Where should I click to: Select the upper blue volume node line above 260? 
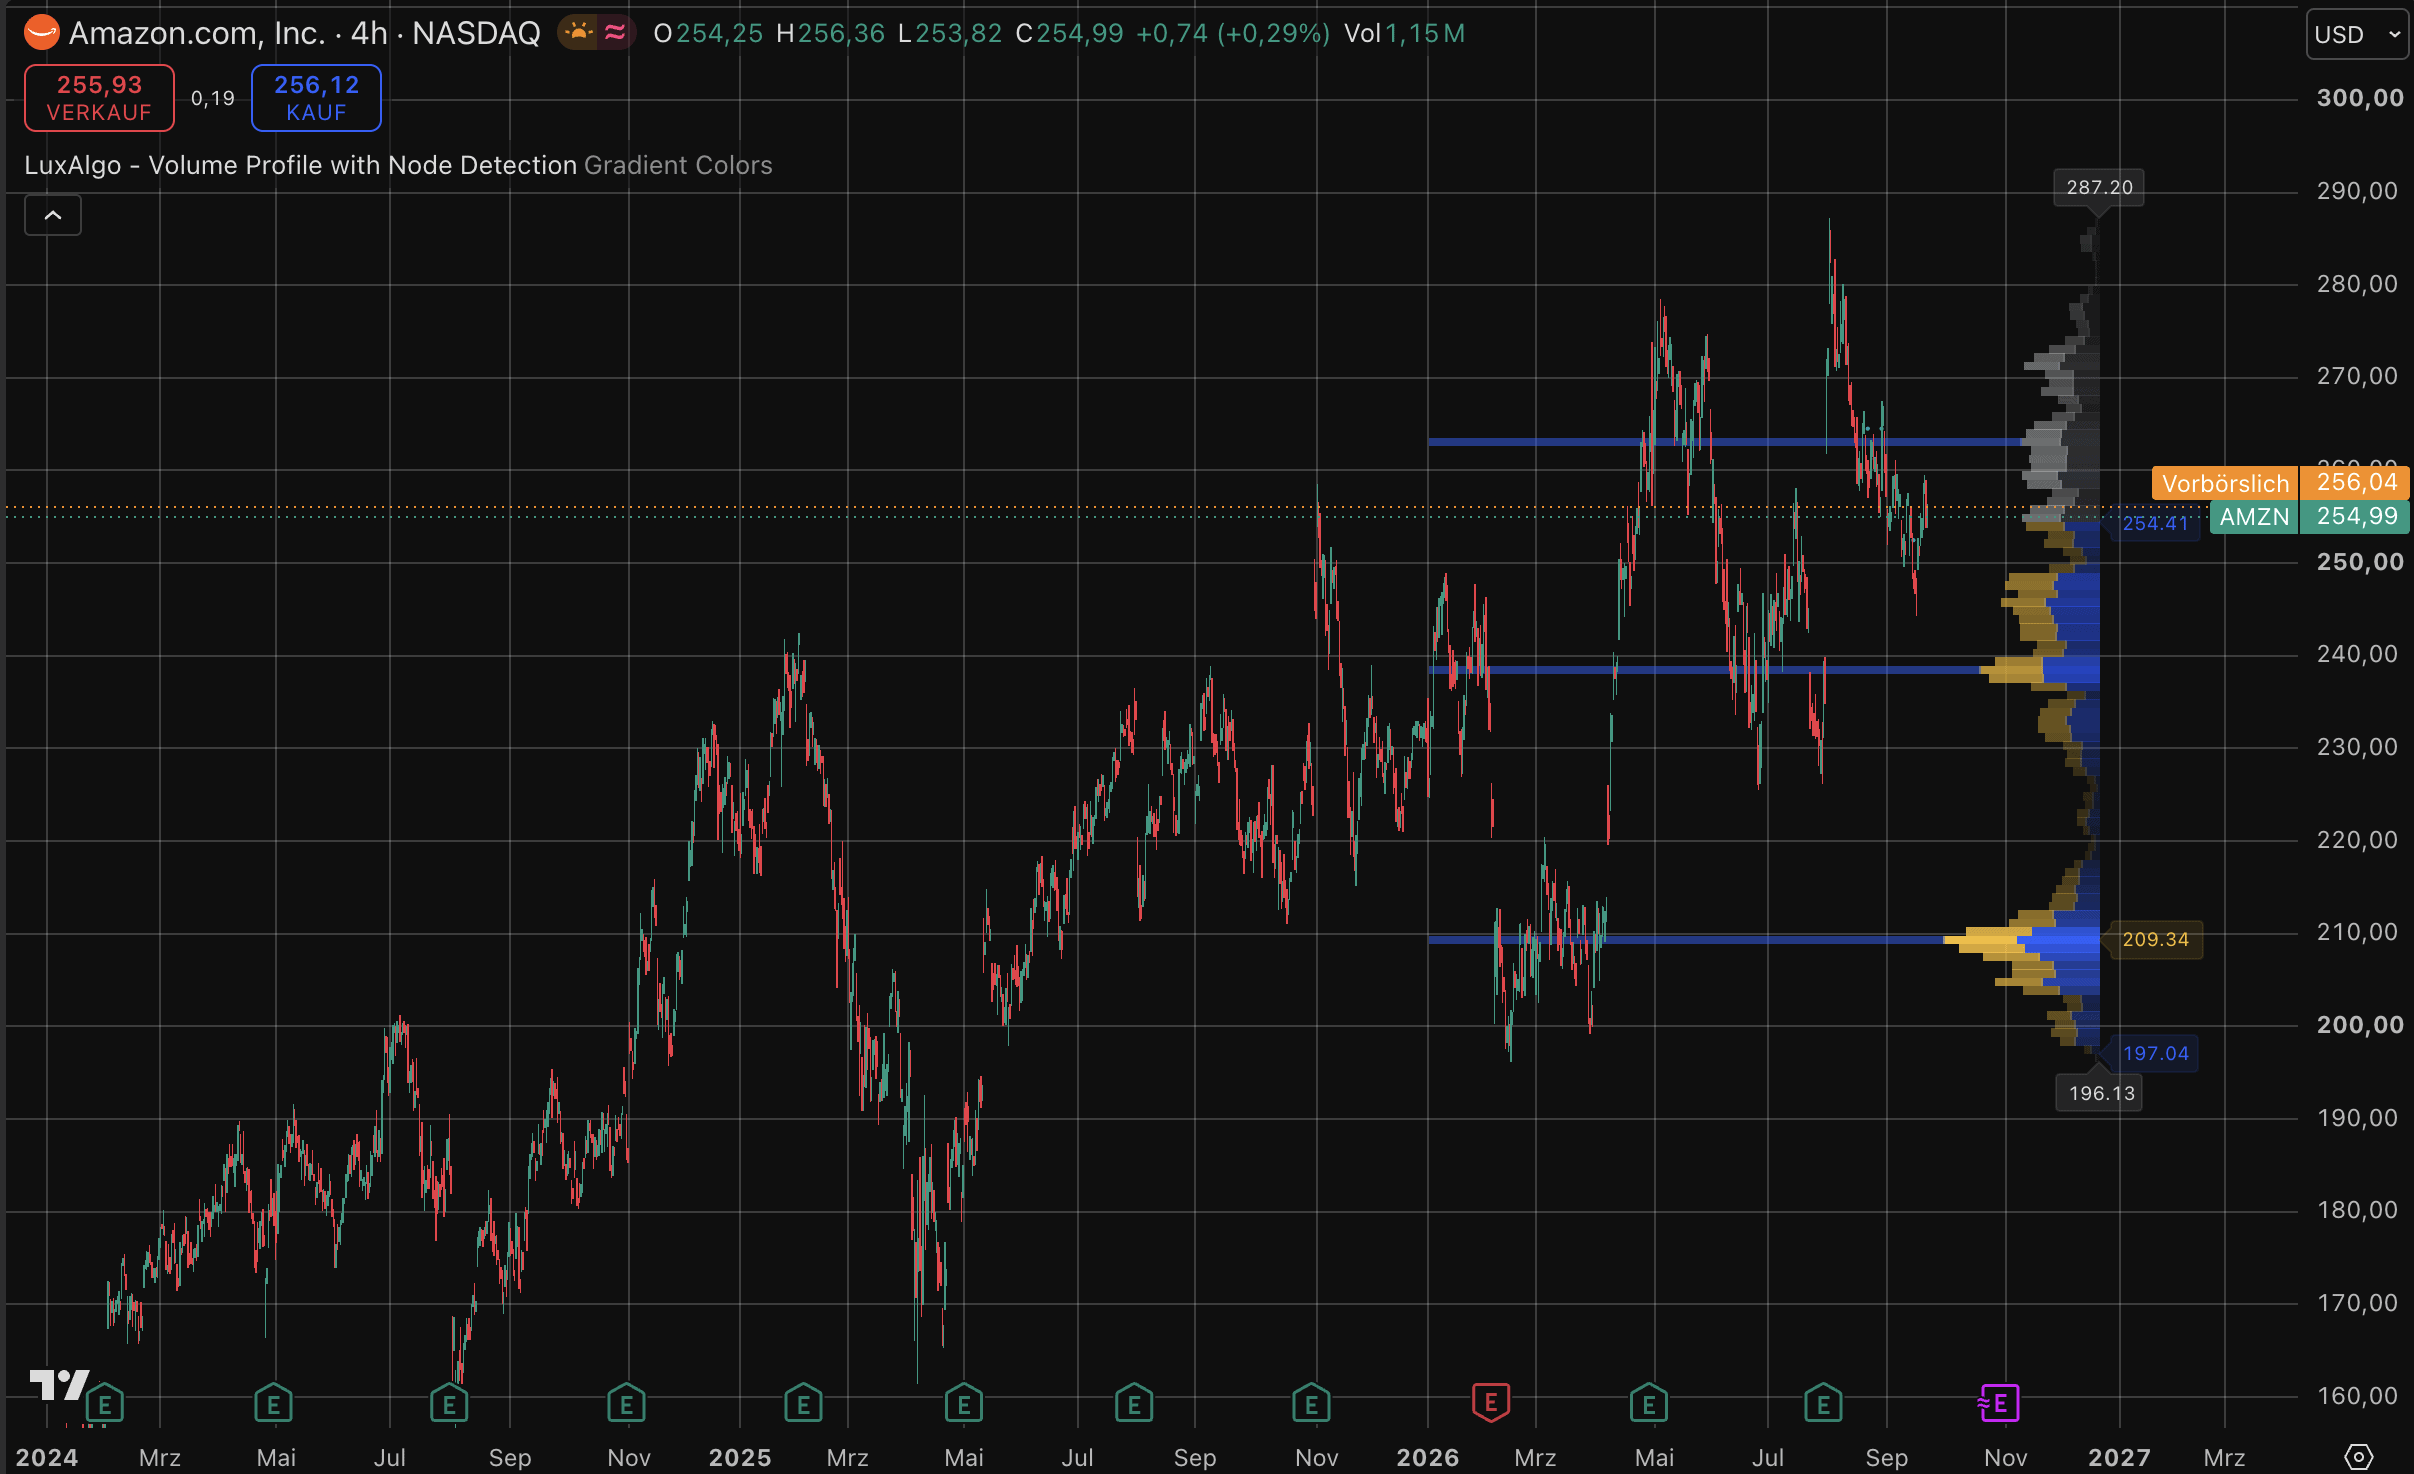(x=1724, y=441)
